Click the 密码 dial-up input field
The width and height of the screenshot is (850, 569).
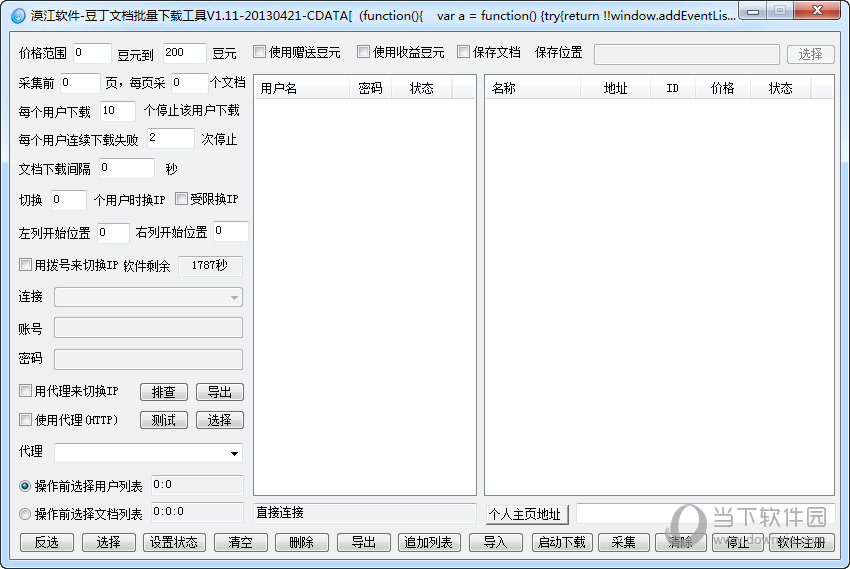(148, 360)
